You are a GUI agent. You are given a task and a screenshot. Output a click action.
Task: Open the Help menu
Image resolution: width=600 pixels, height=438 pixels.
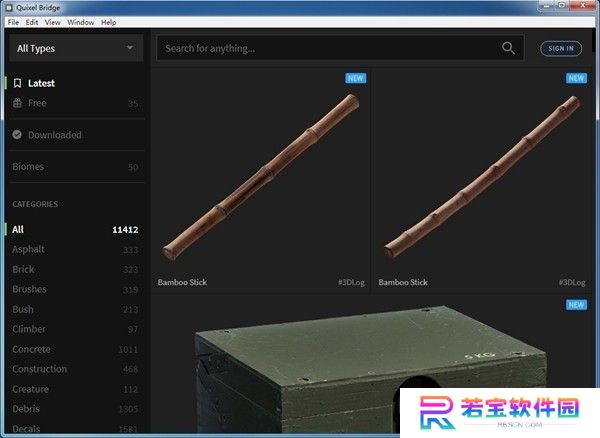[109, 22]
